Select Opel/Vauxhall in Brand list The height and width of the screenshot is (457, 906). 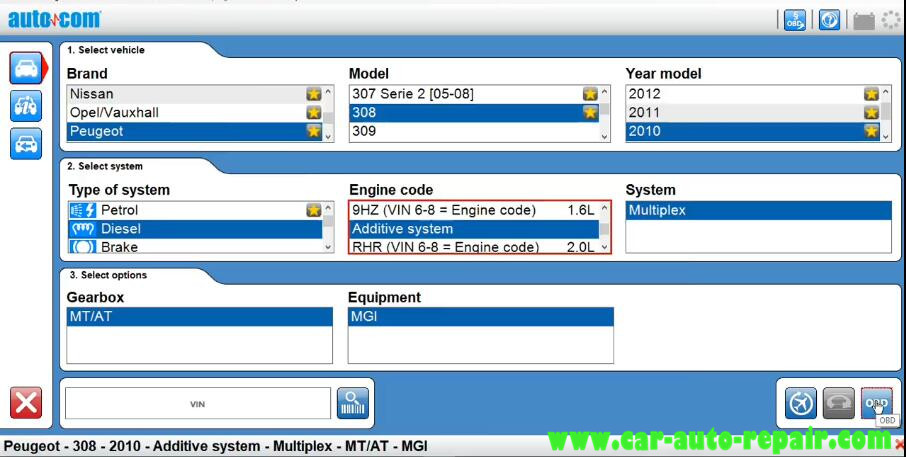pyautogui.click(x=195, y=113)
